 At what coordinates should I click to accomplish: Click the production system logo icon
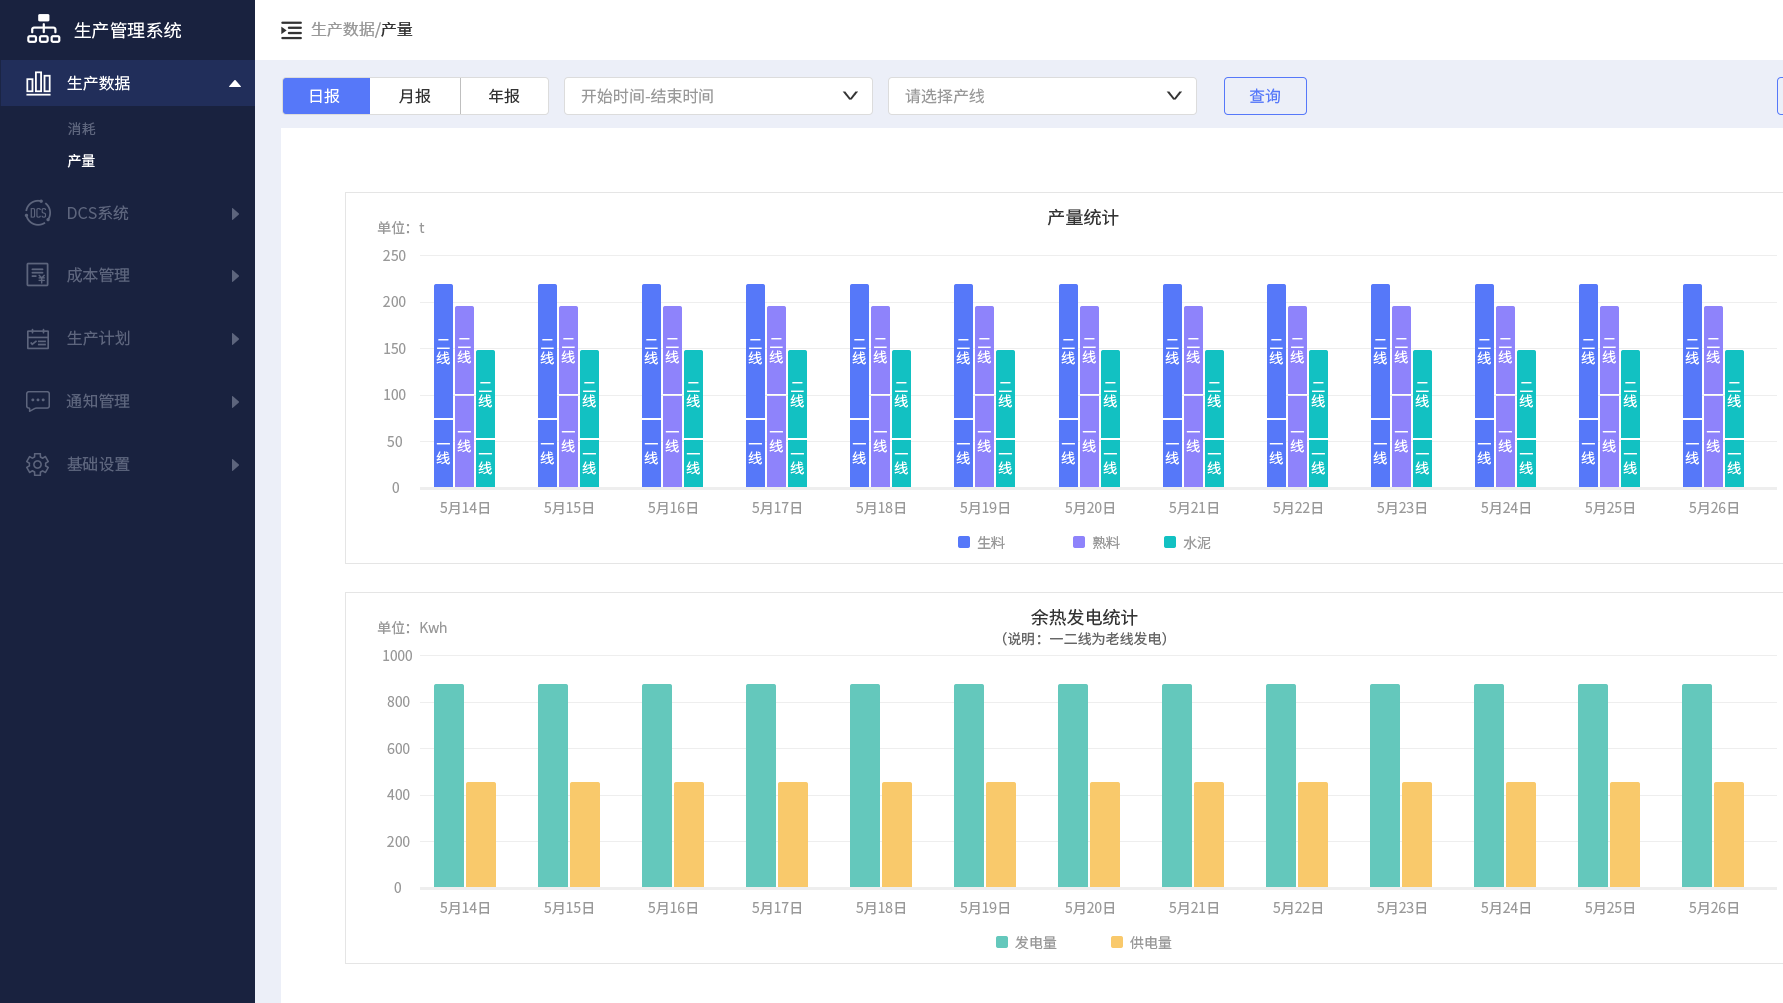pos(43,29)
